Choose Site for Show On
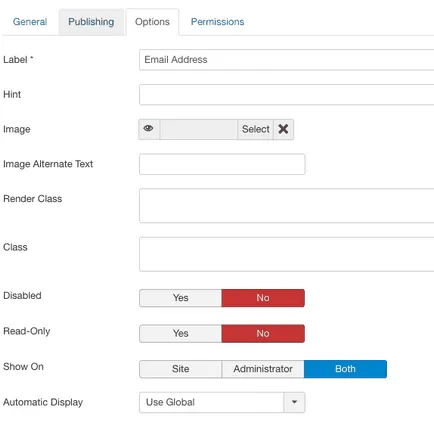434x426 pixels. pyautogui.click(x=180, y=369)
